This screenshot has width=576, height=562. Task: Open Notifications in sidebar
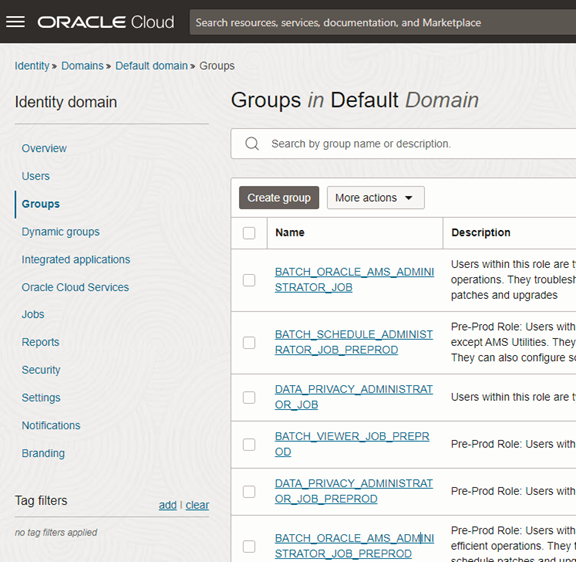pos(51,425)
